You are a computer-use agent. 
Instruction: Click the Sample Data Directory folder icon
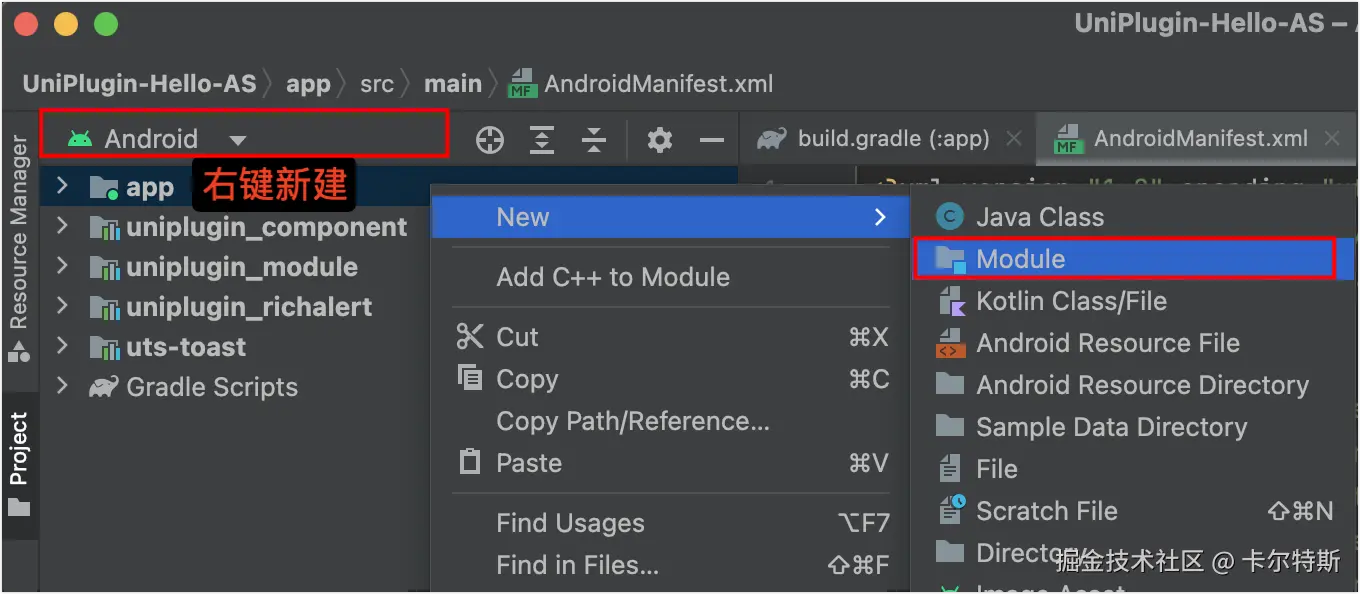pos(950,426)
